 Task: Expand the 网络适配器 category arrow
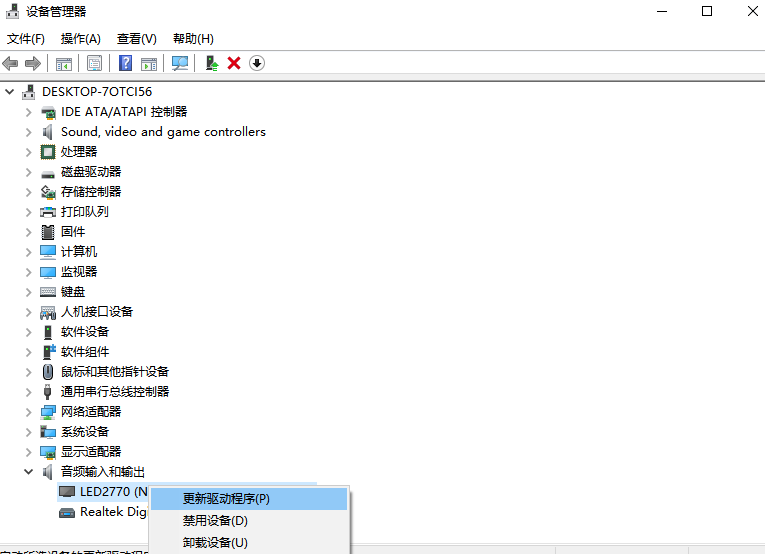coord(28,412)
